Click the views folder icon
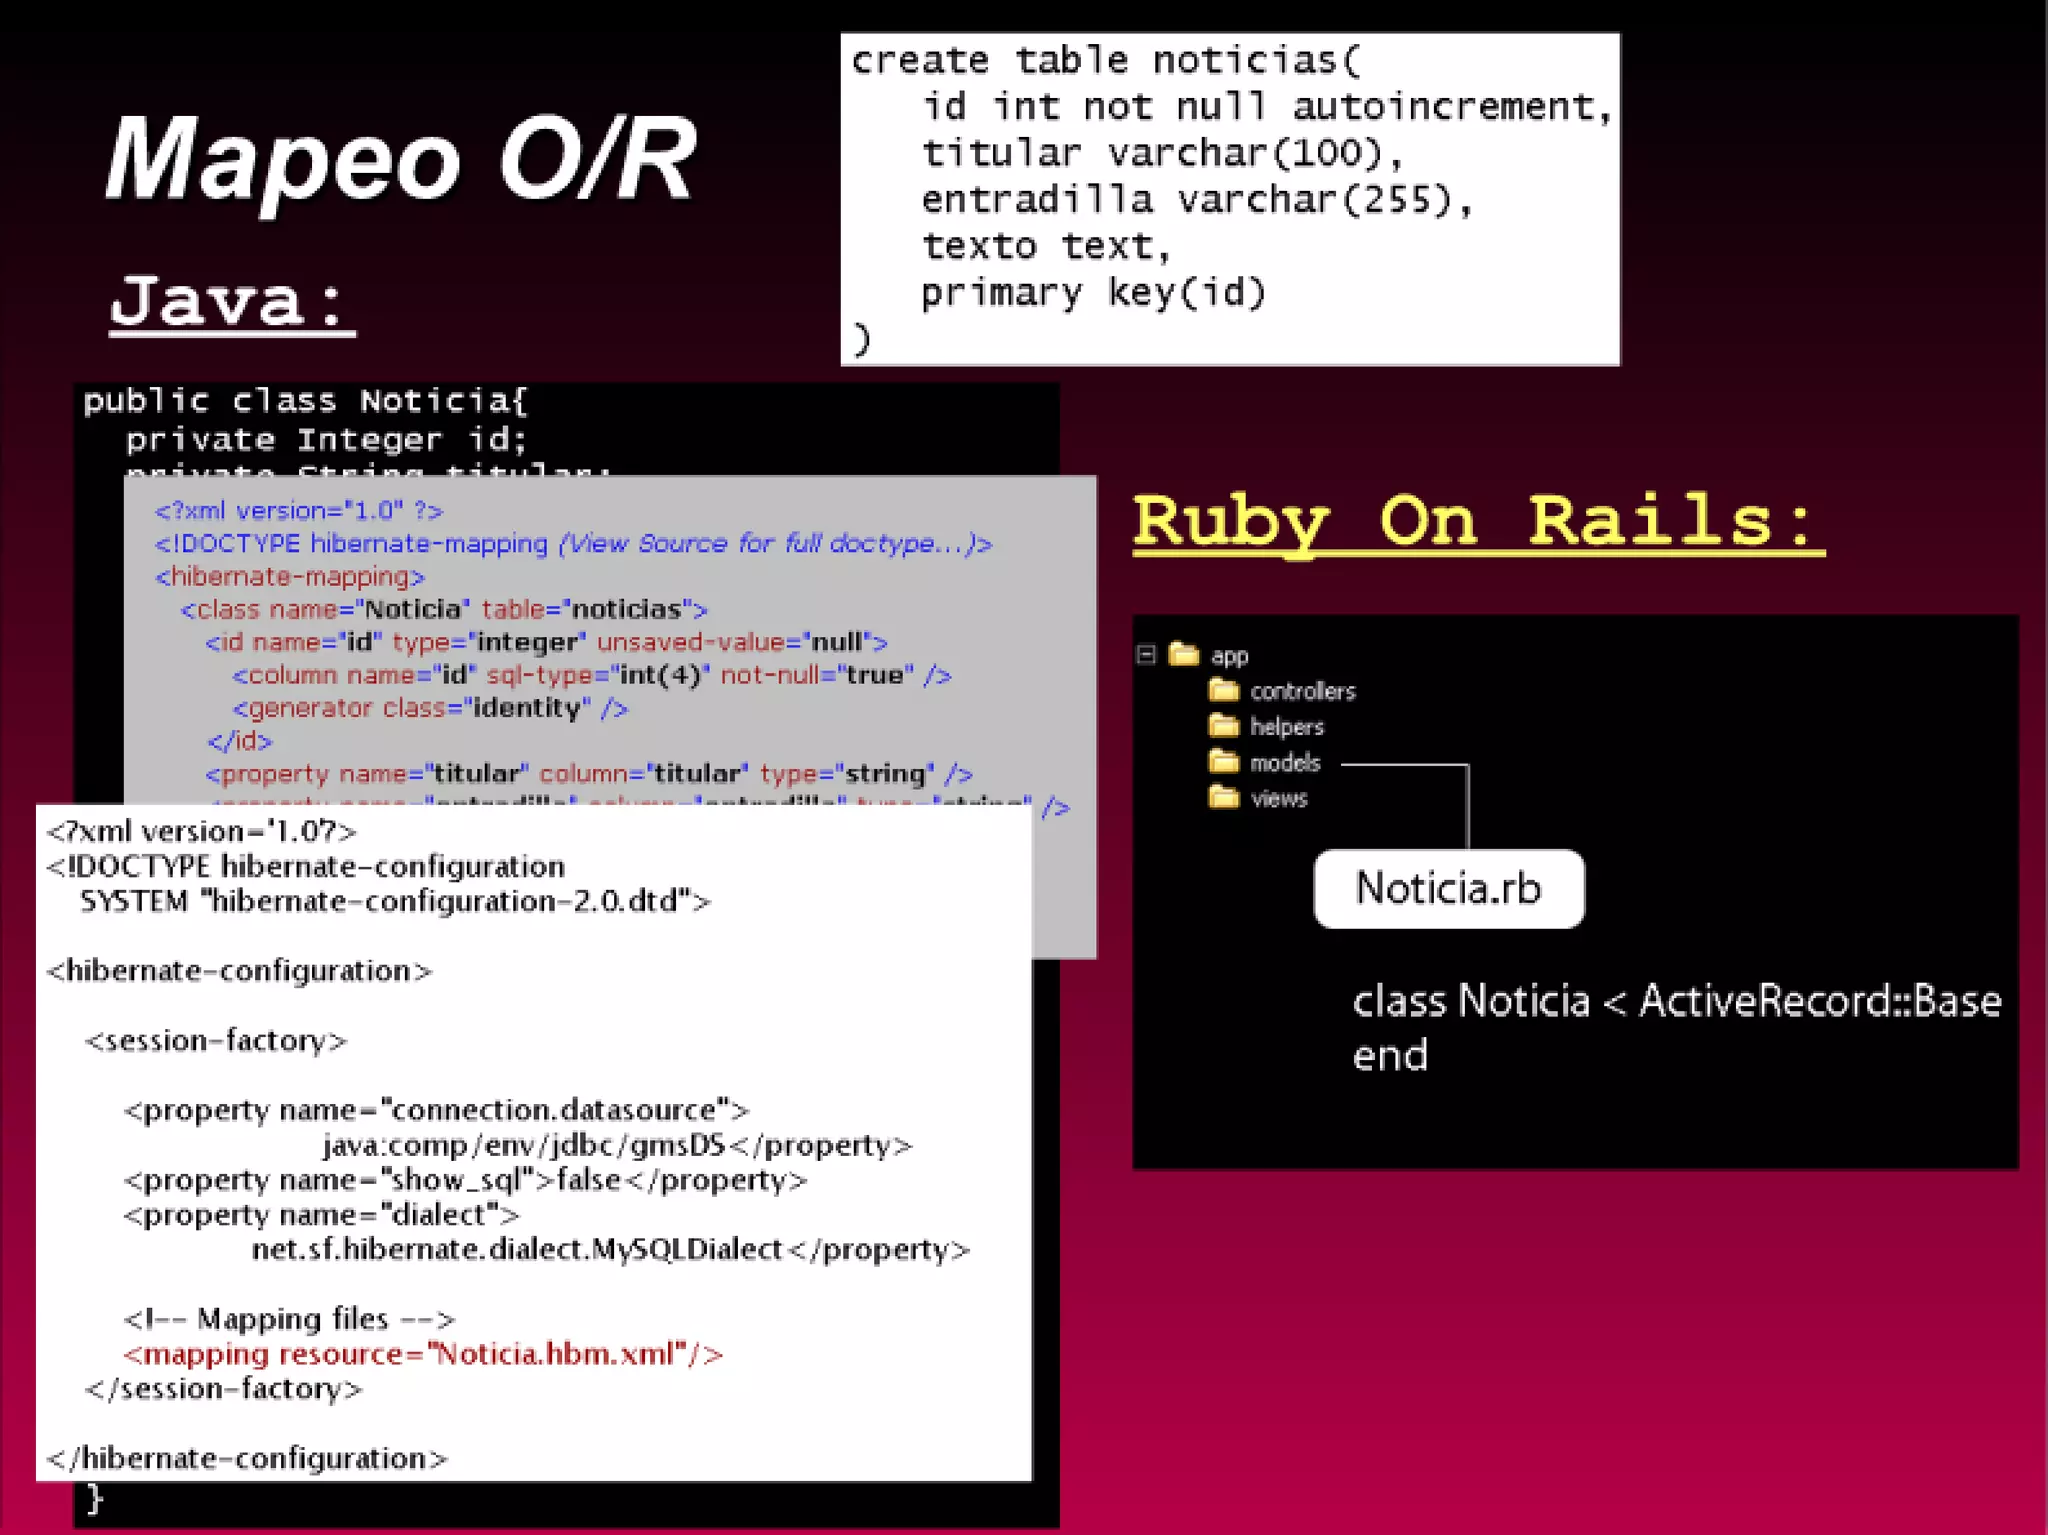This screenshot has width=2048, height=1535. [x=1224, y=798]
